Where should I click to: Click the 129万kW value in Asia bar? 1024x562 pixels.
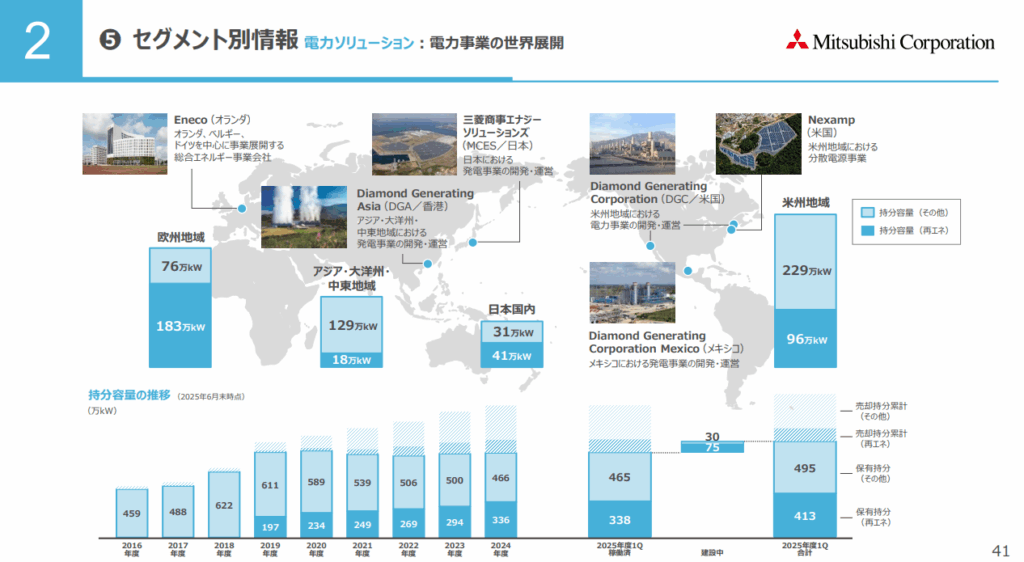[353, 326]
